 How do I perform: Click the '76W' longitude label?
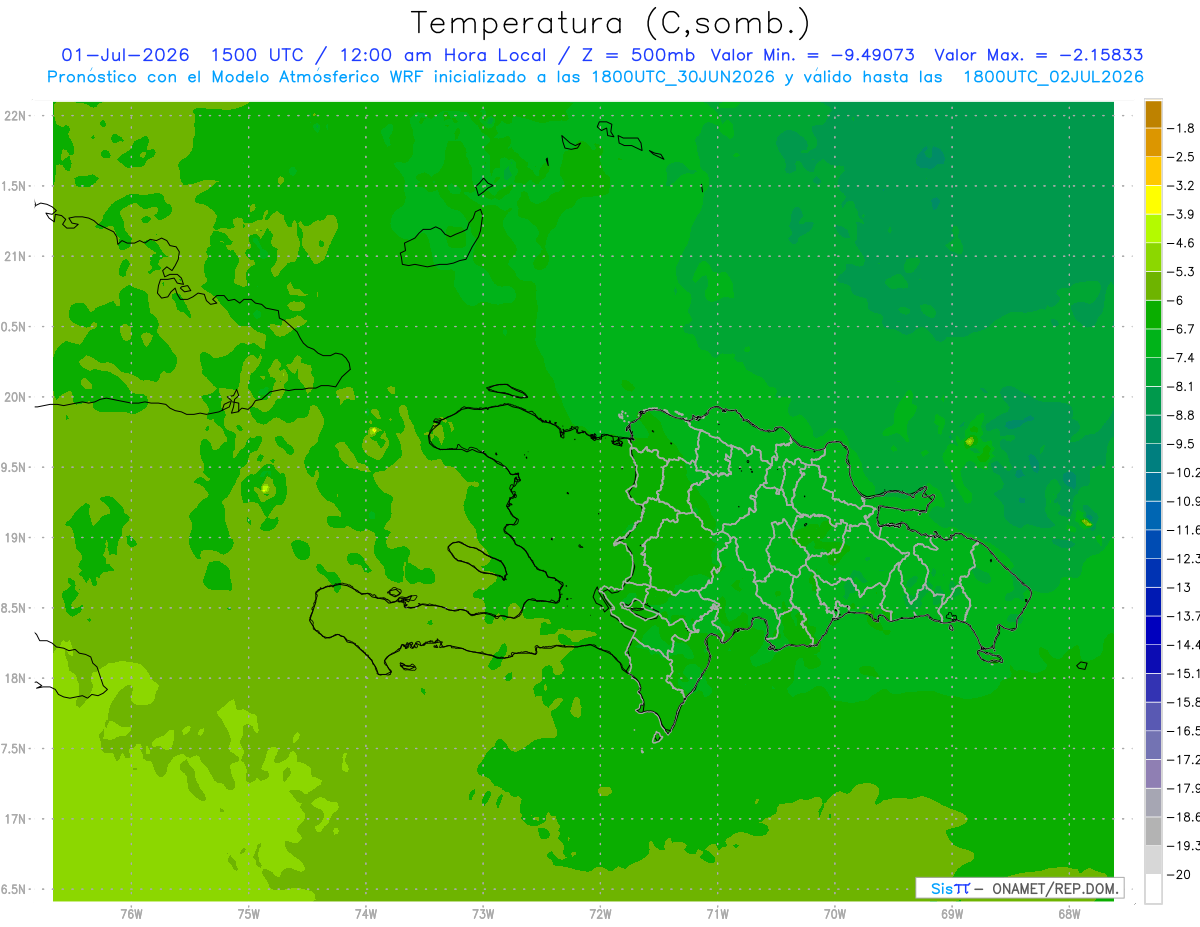coord(131,913)
